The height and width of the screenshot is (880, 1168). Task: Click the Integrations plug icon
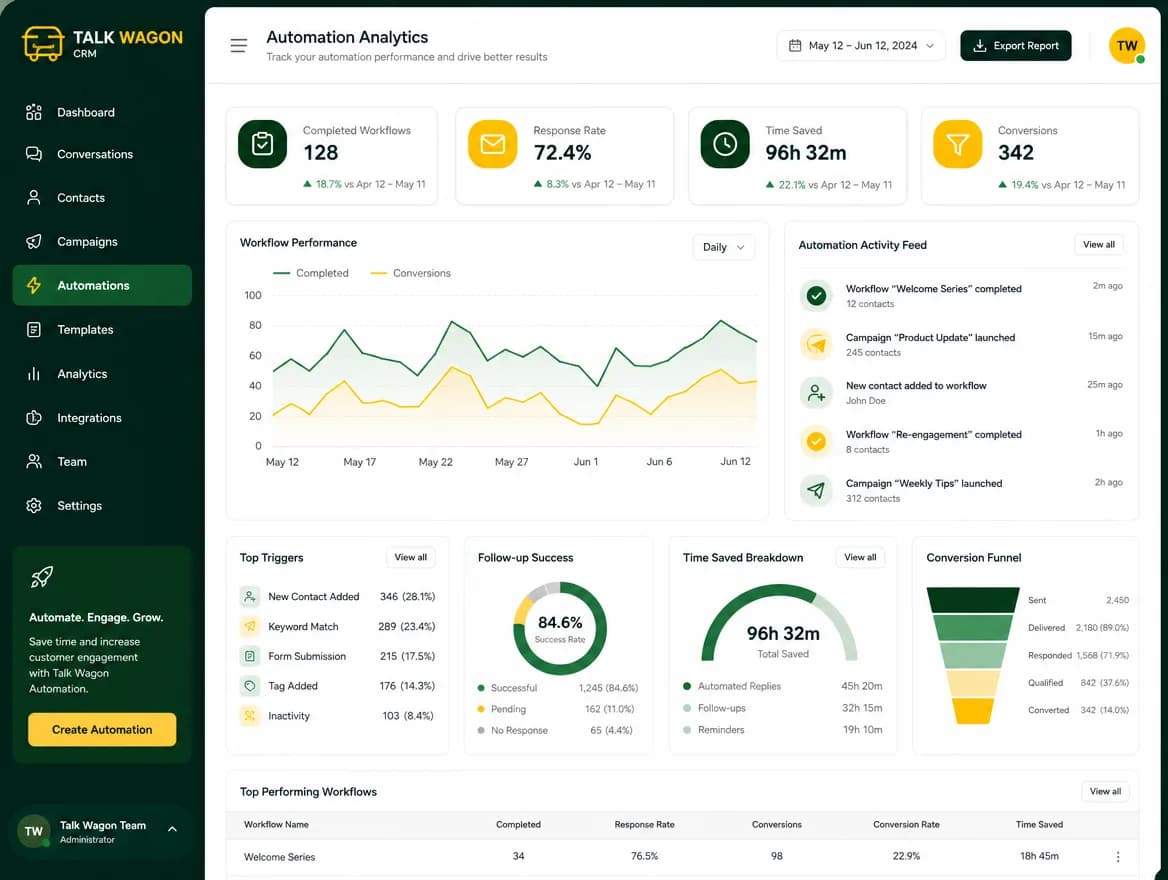[x=34, y=418]
